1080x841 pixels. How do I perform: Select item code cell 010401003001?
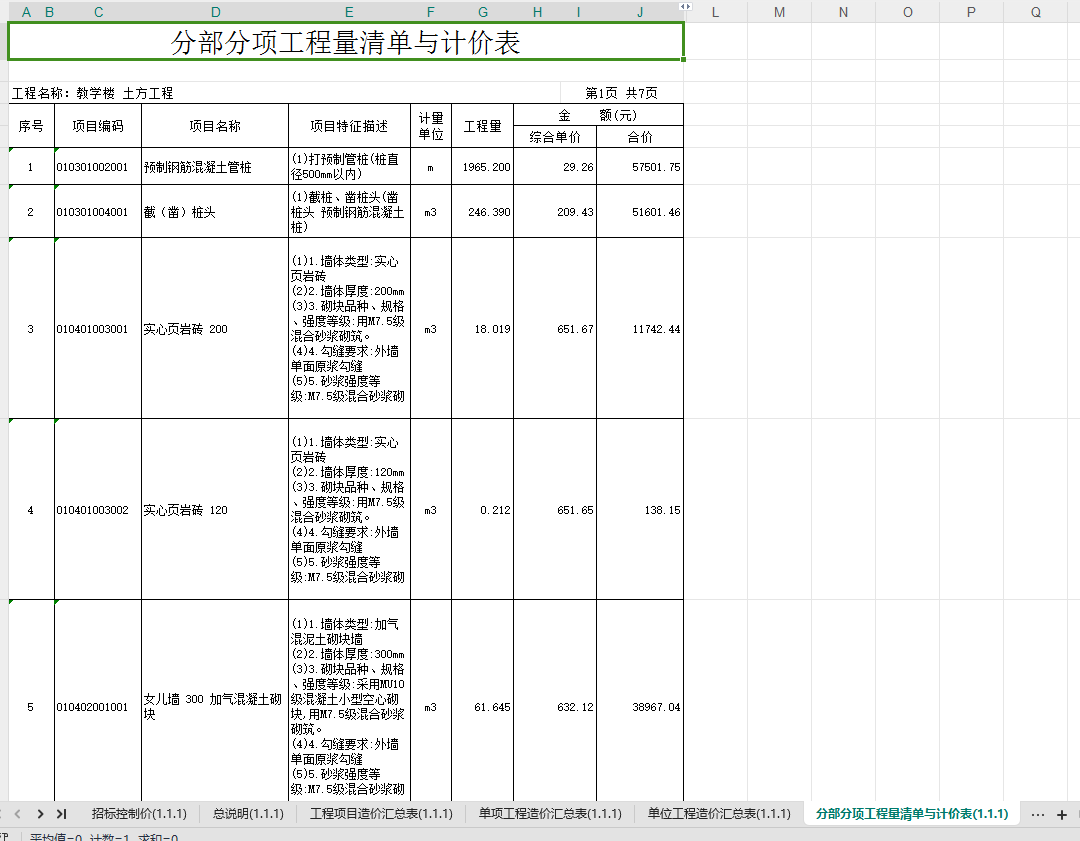point(98,329)
